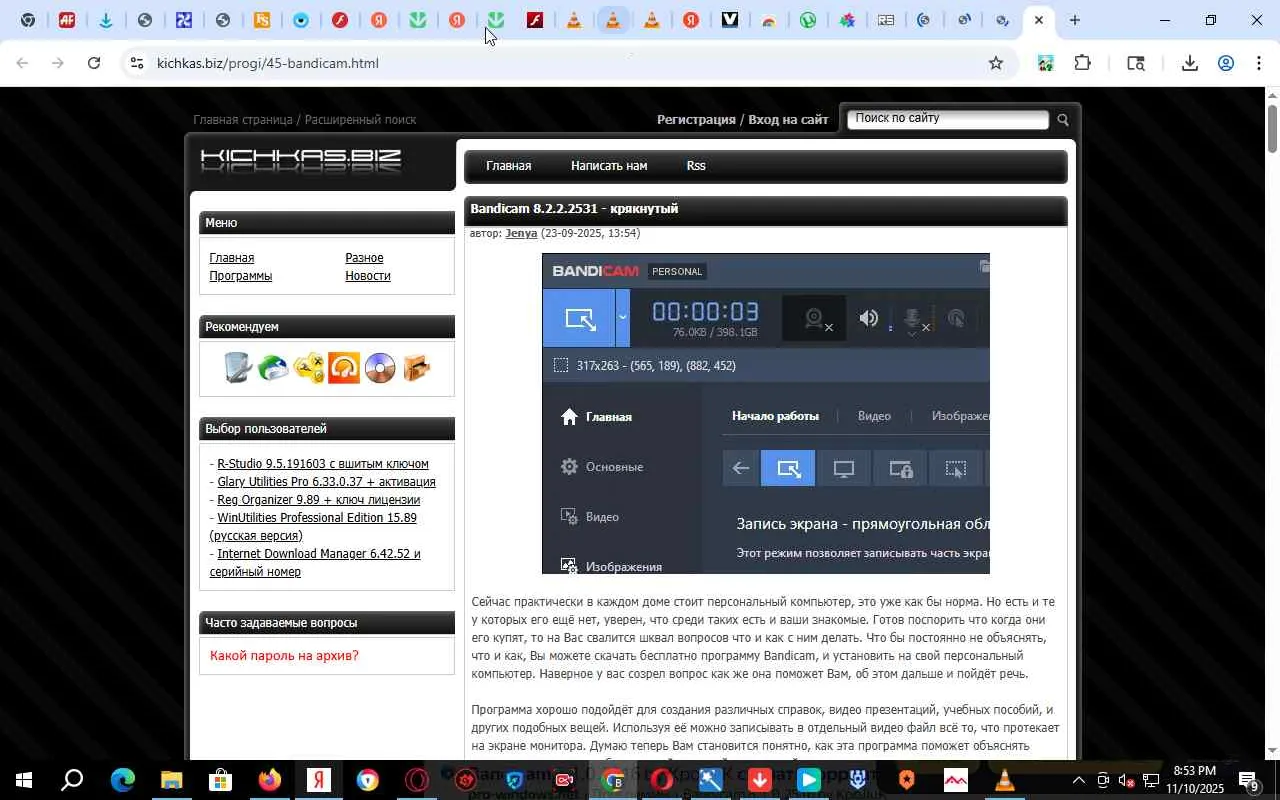The height and width of the screenshot is (800, 1280).
Task: Open the Главная navigation tab
Action: pos(508,166)
